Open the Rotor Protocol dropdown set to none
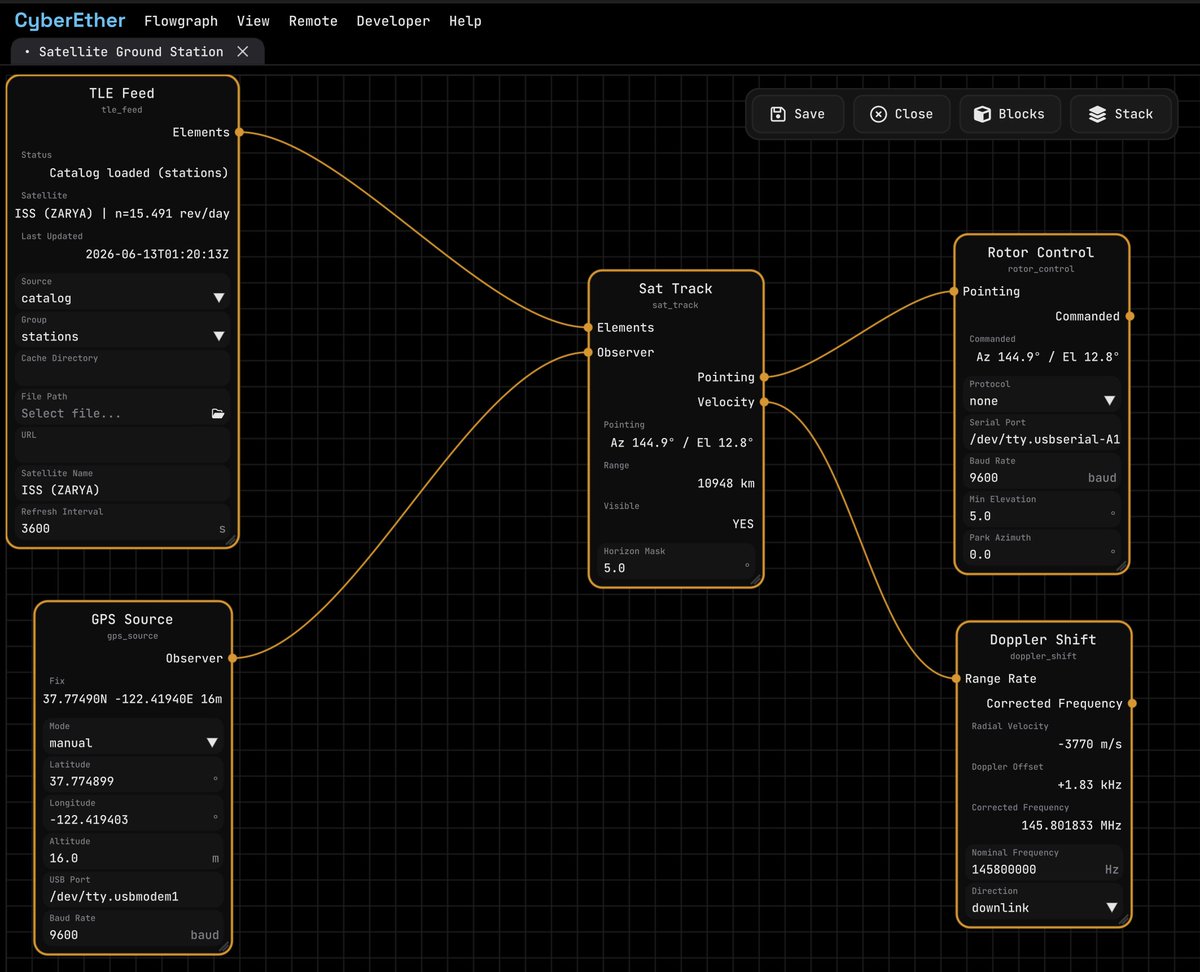This screenshot has height=972, width=1200. (1042, 393)
